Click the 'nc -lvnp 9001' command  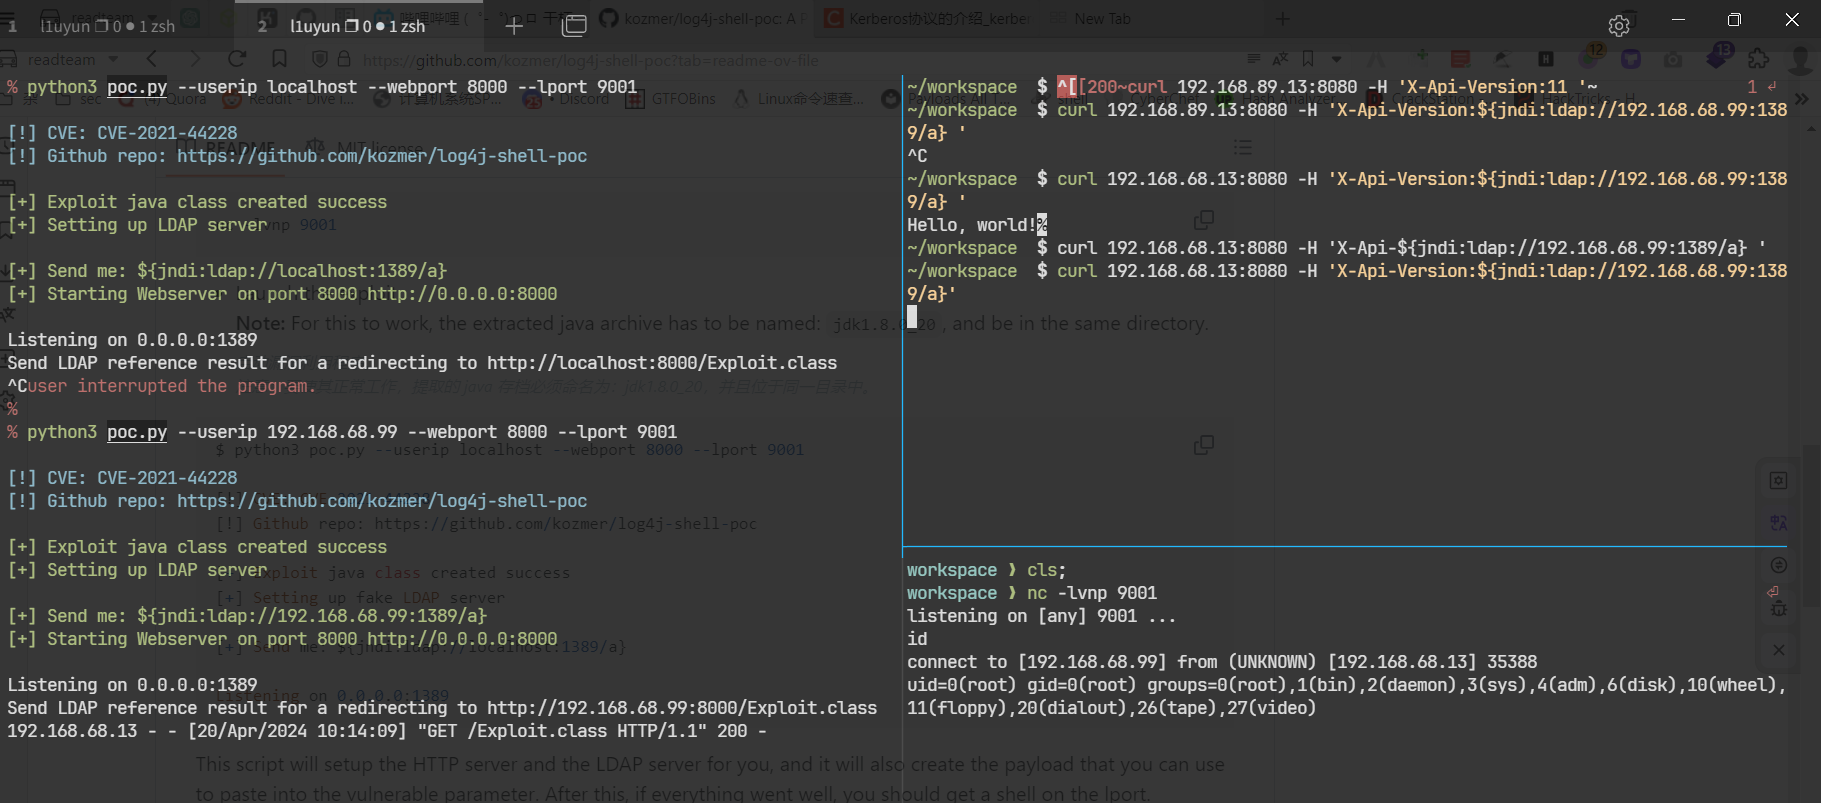[x=1092, y=593]
